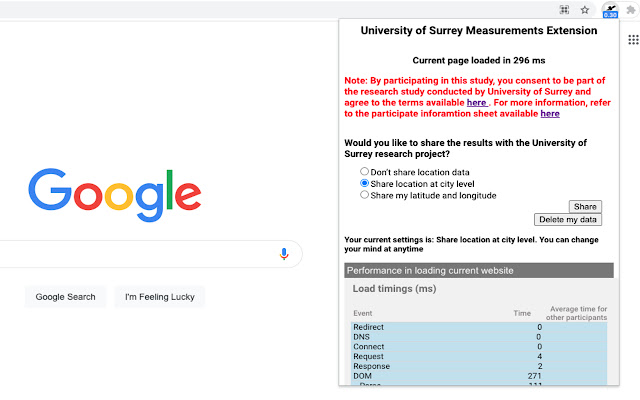Open the participant information sheet "here" link

point(550,114)
